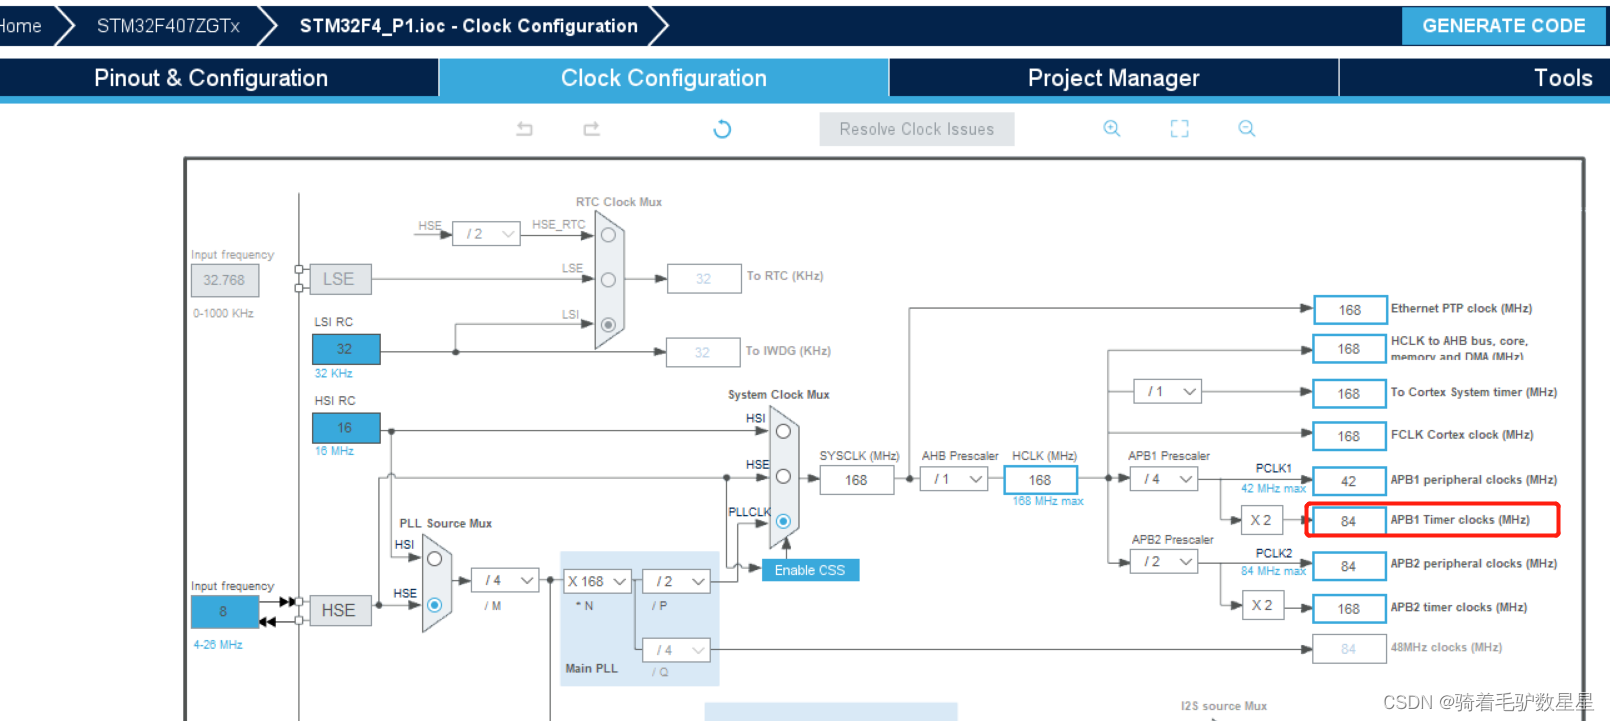The width and height of the screenshot is (1610, 721).
Task: Switch to Clock Configuration tab
Action: click(x=664, y=78)
